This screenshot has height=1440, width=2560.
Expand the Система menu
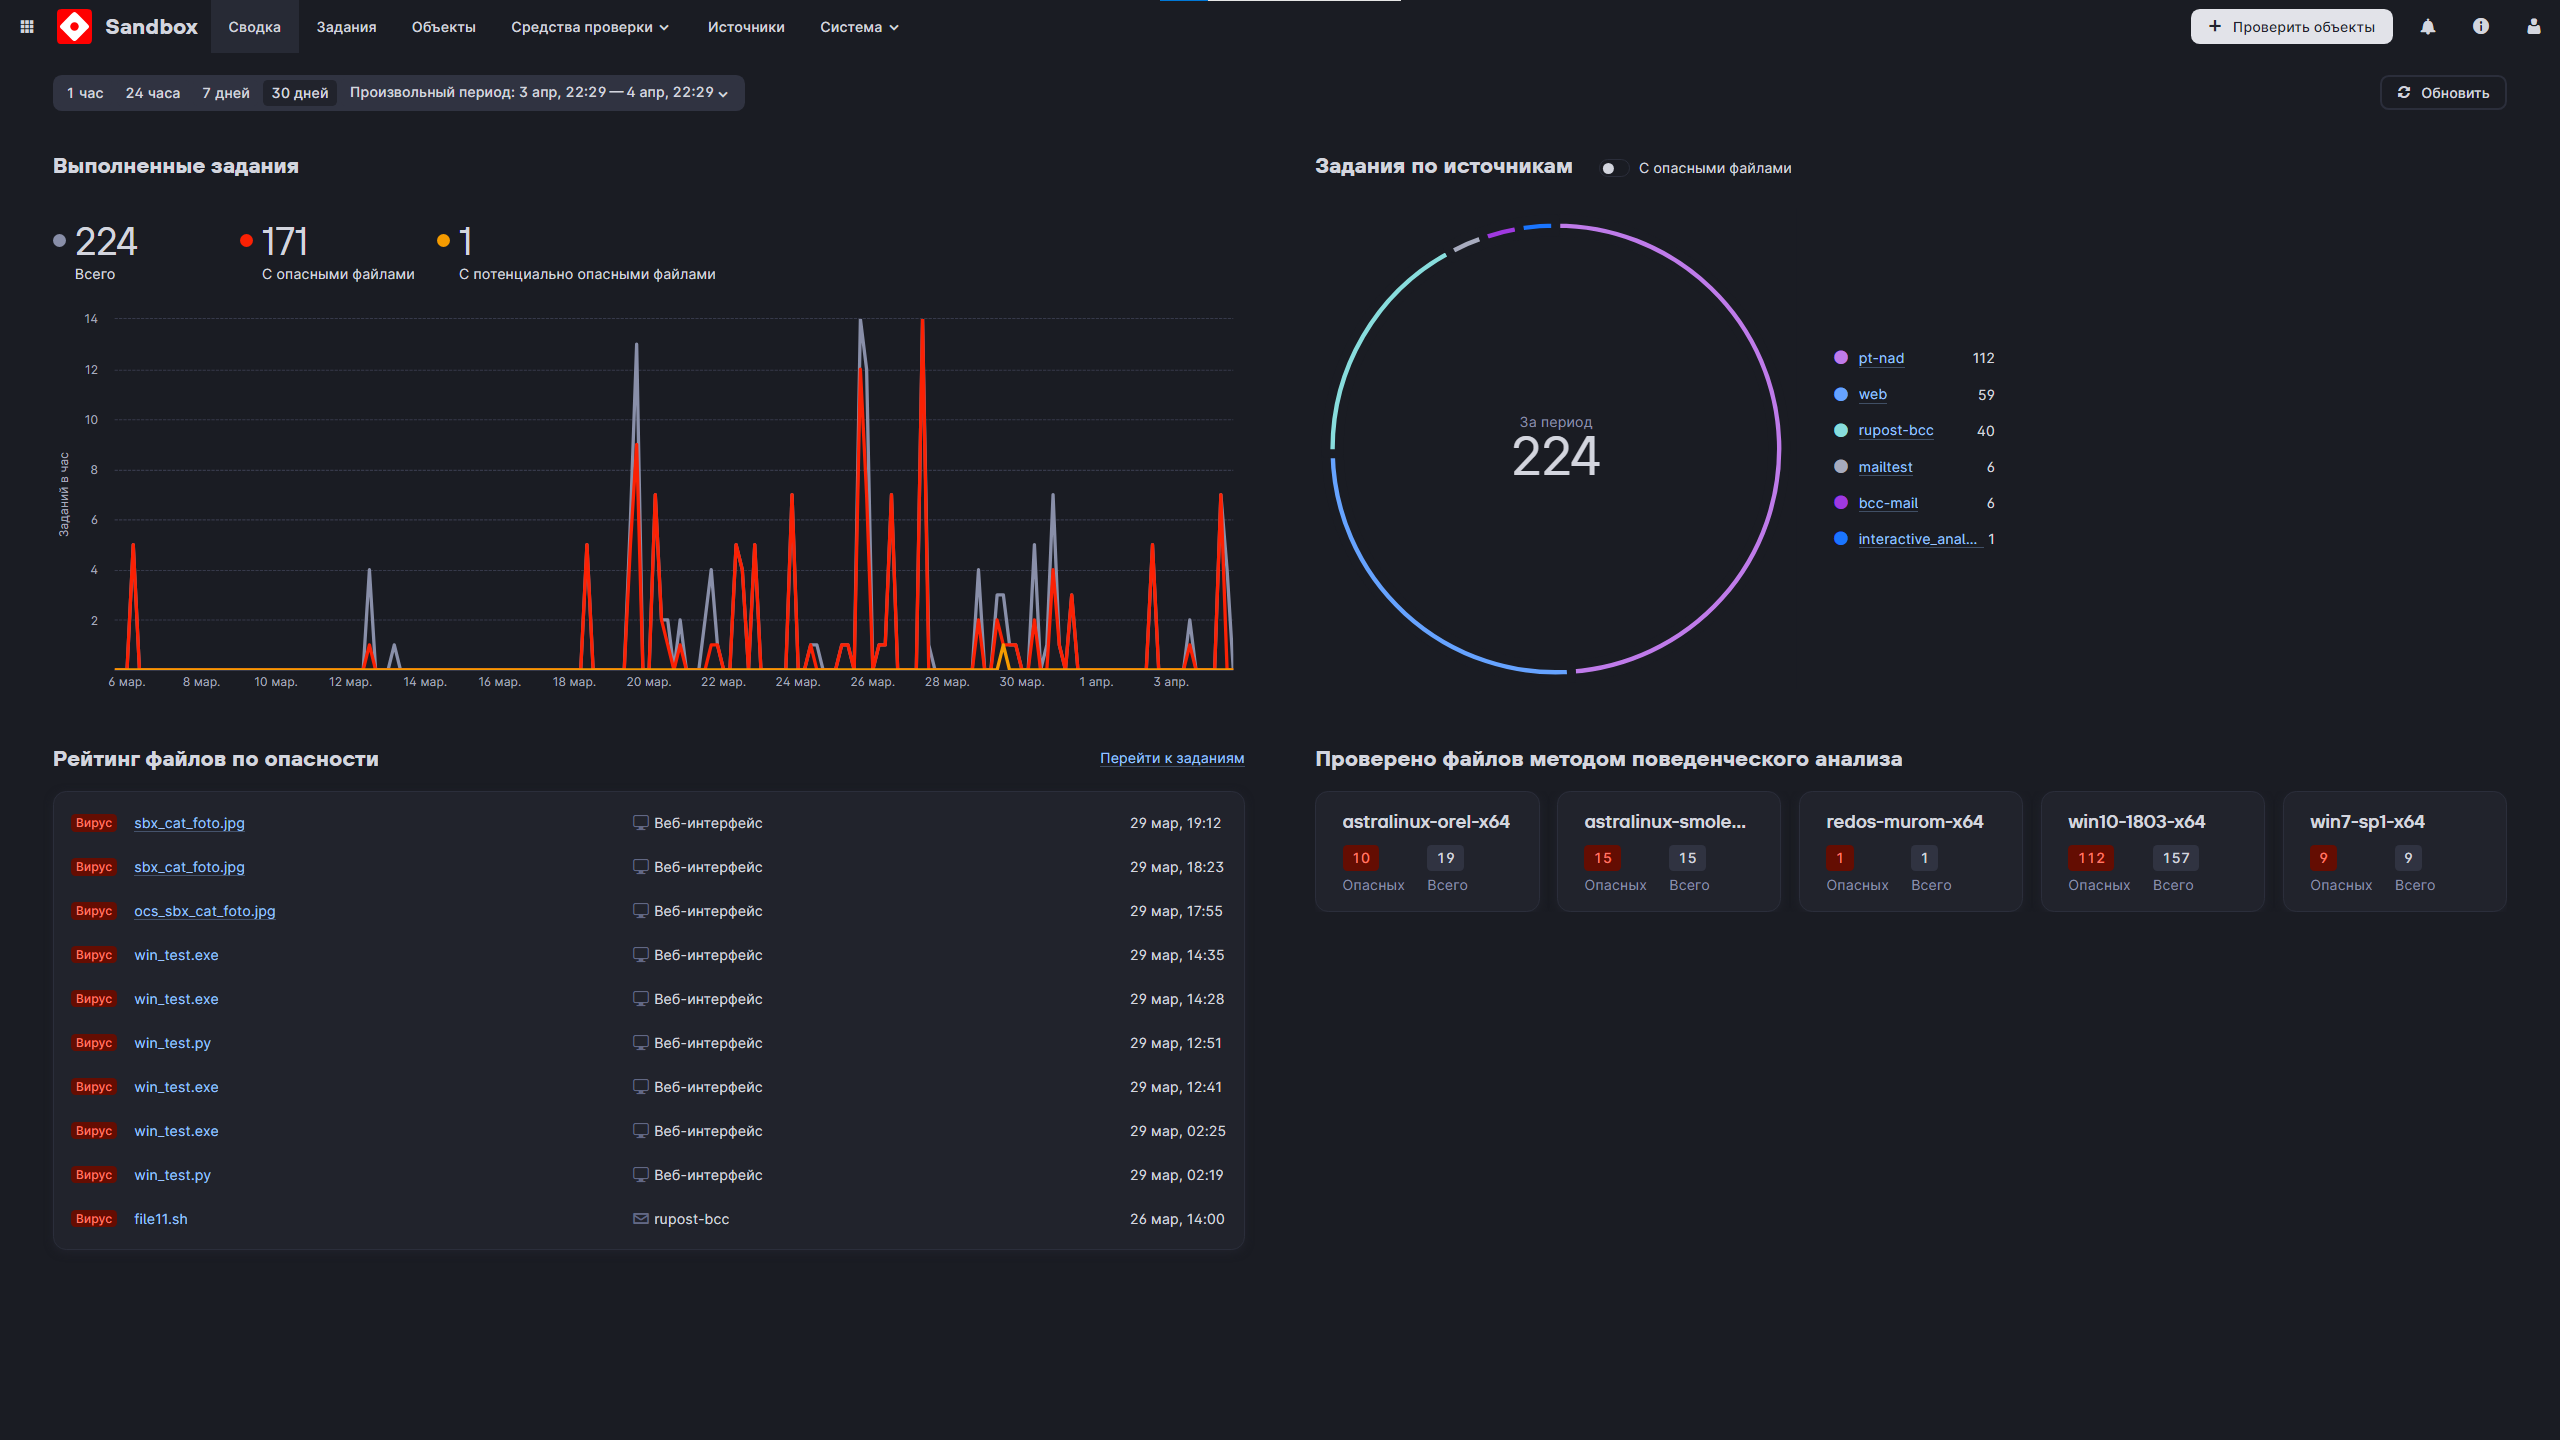pos(859,27)
